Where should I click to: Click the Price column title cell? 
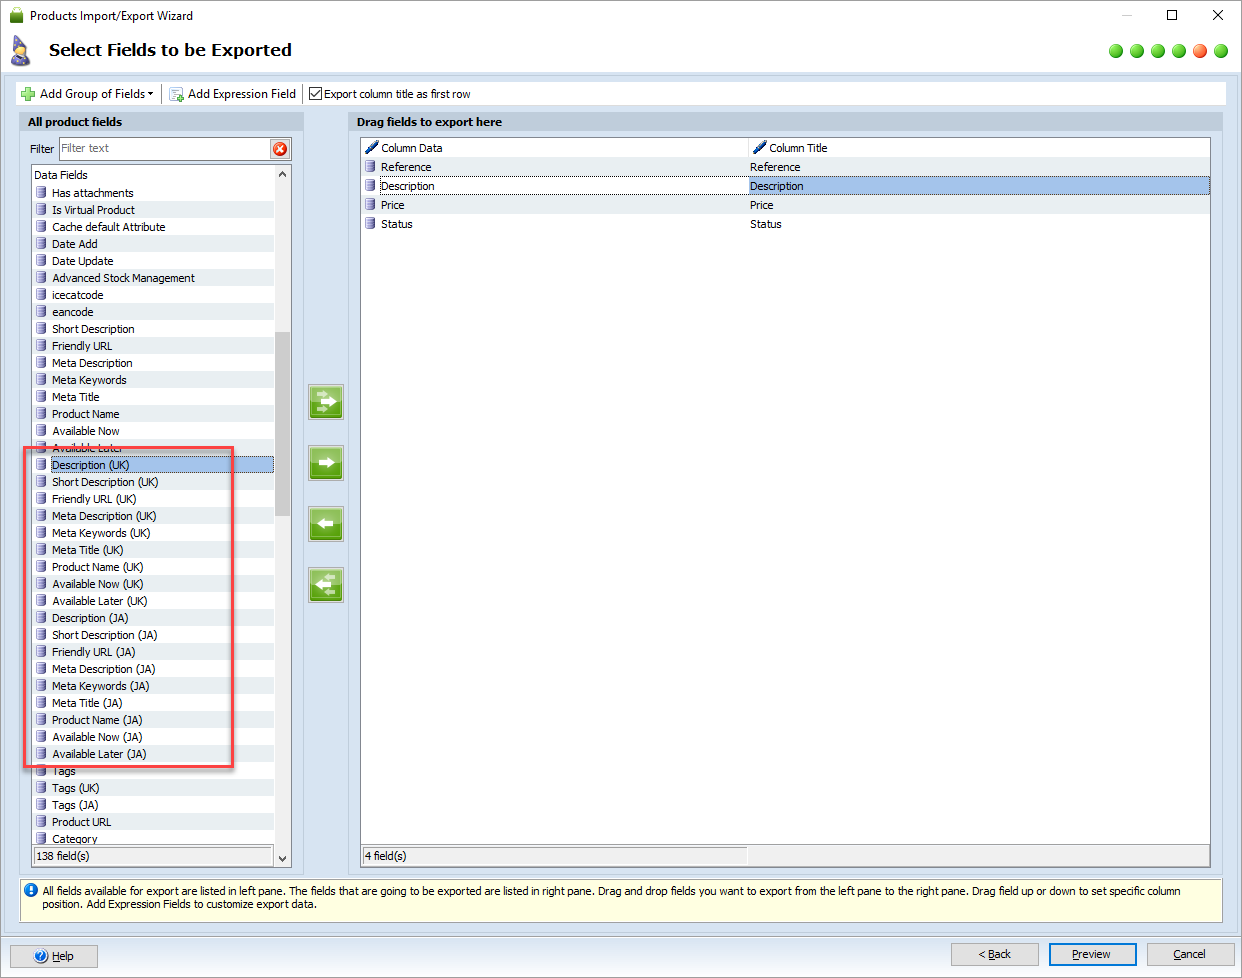click(x=979, y=204)
